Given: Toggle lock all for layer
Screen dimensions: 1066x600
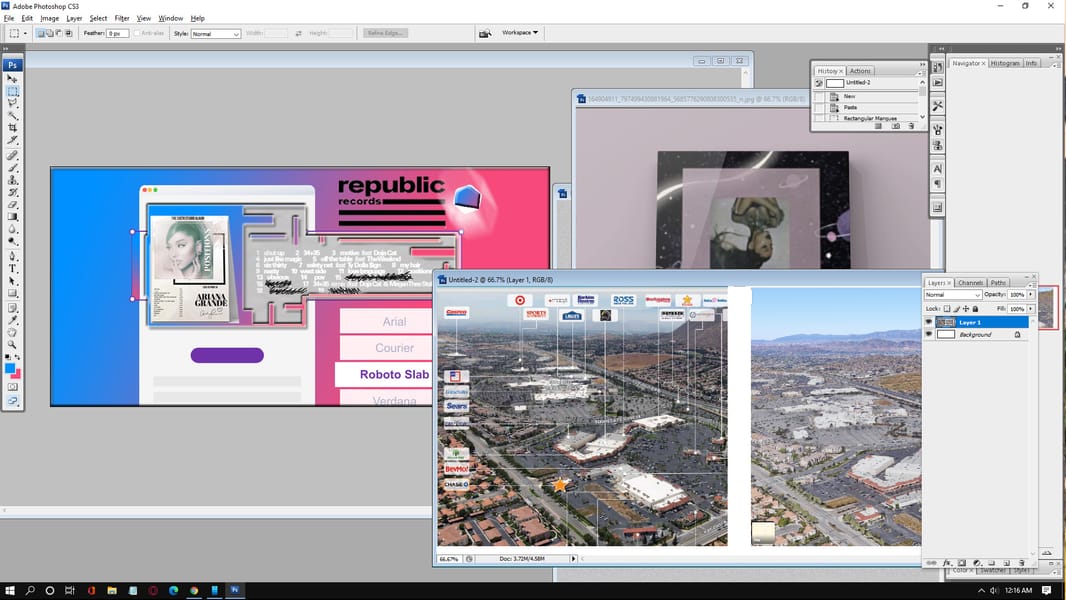Looking at the screenshot, I should pos(976,308).
